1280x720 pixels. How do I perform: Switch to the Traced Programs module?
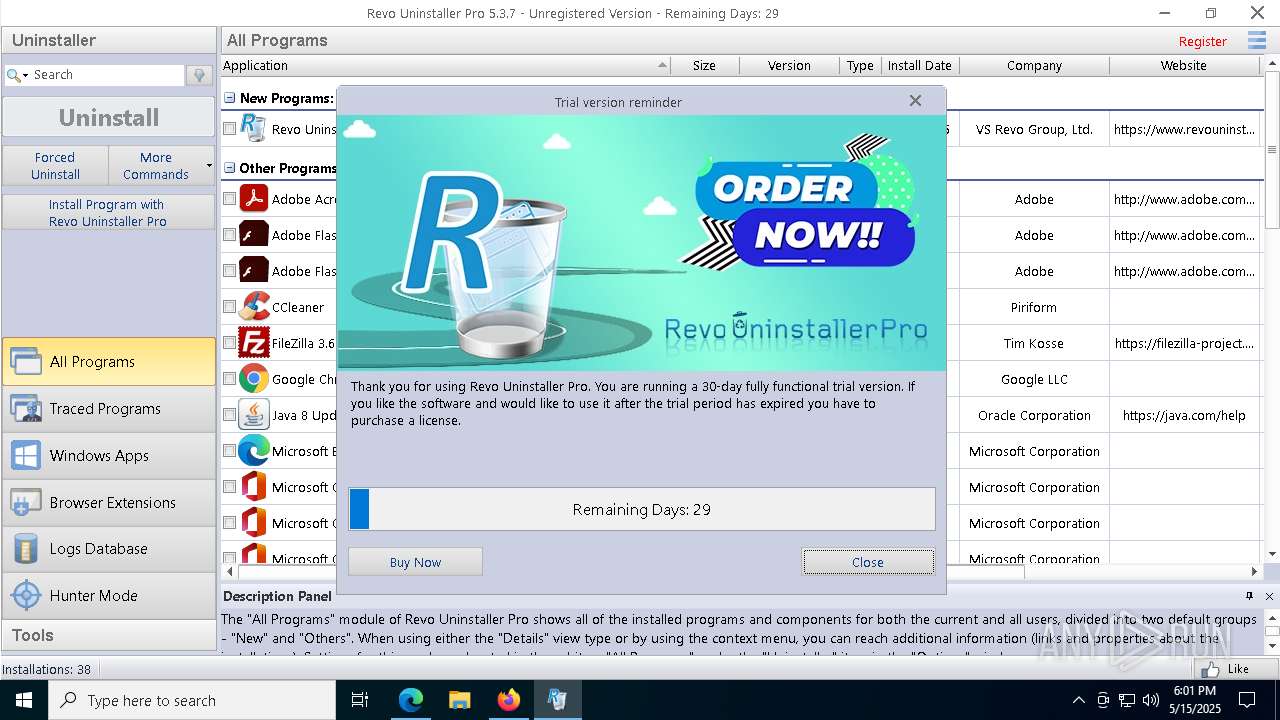[109, 409]
